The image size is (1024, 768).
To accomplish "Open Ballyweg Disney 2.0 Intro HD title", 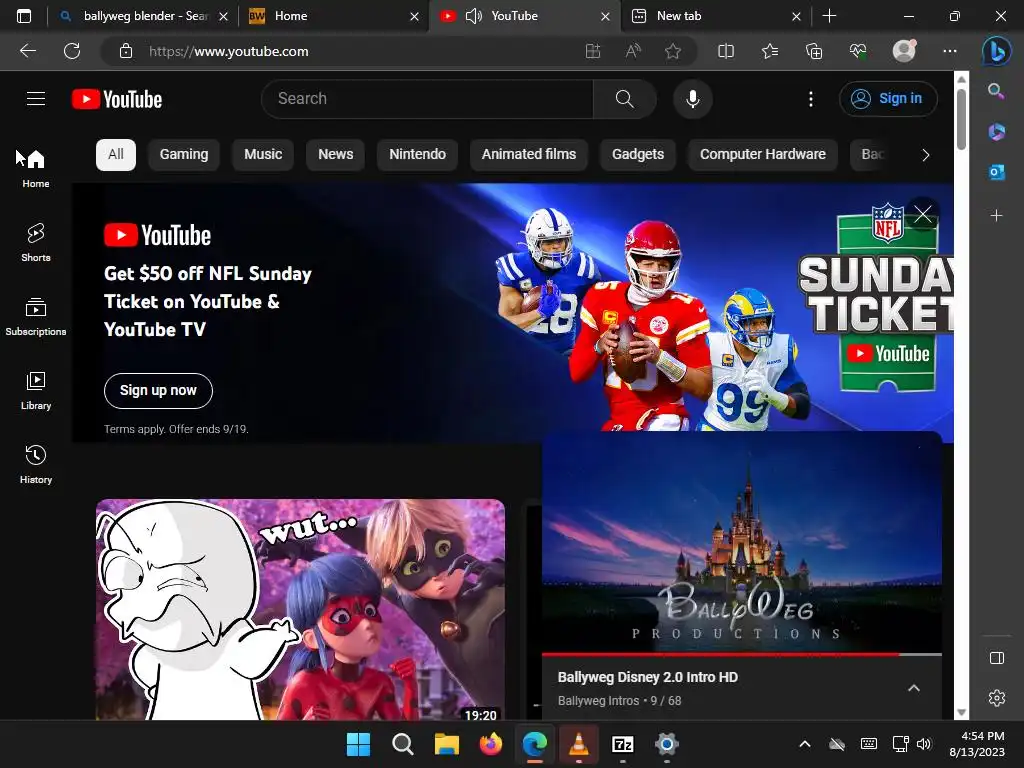I will pyautogui.click(x=647, y=677).
